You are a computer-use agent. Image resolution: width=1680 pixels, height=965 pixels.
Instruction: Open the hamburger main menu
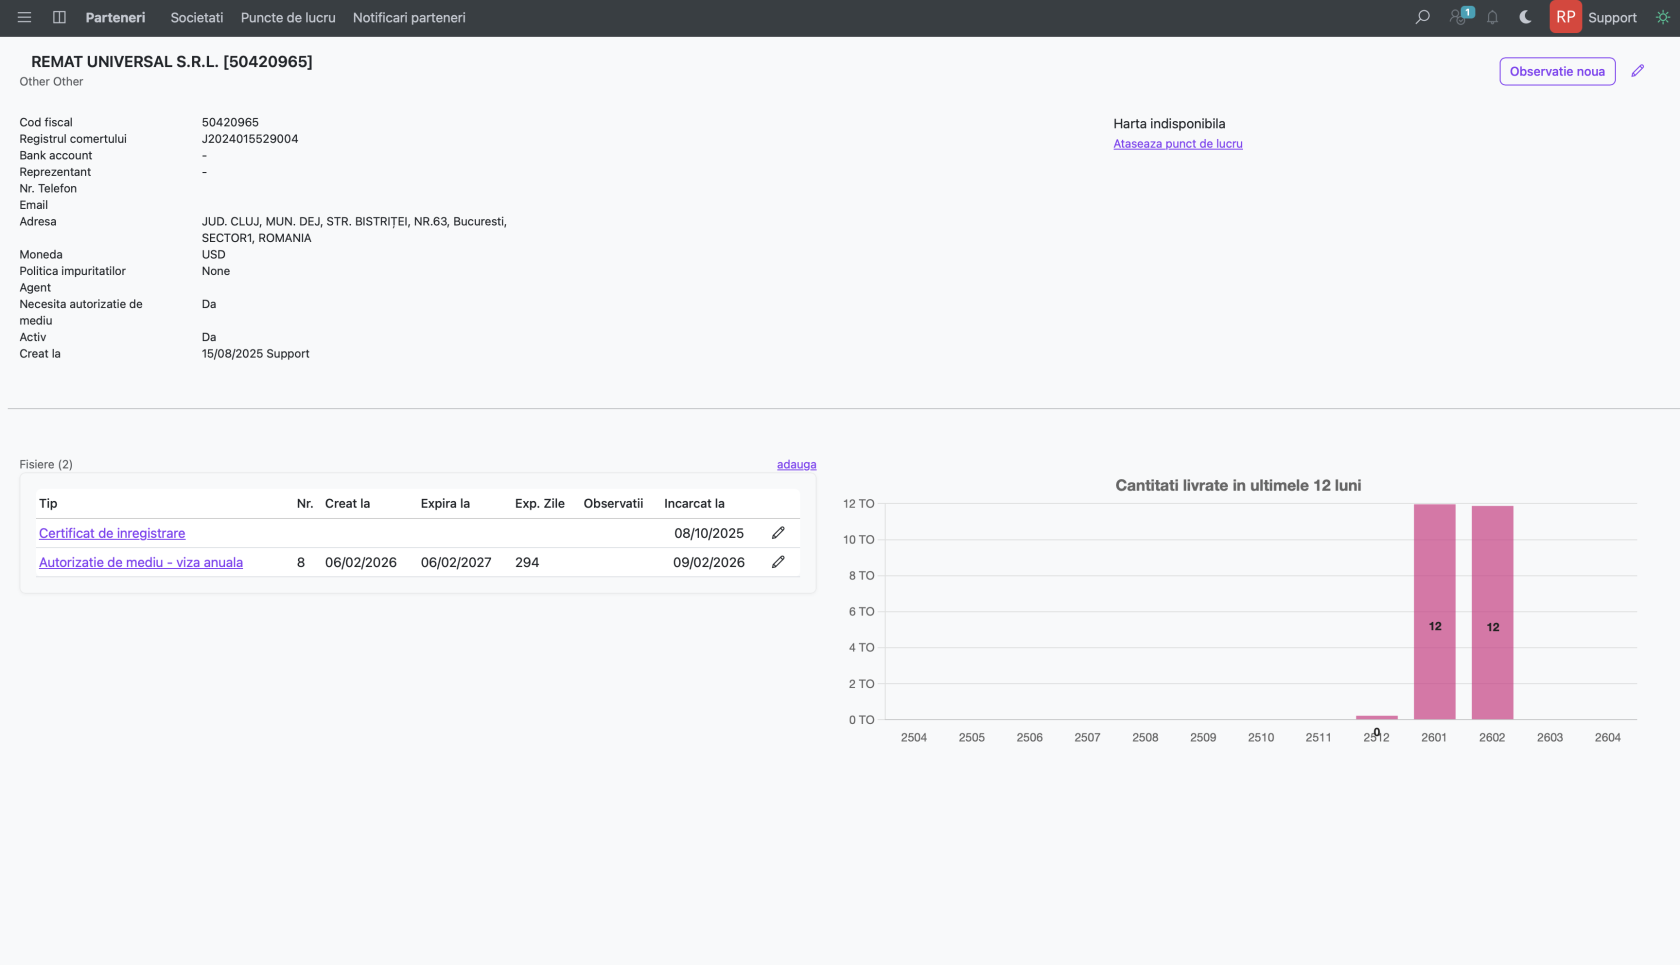(24, 17)
